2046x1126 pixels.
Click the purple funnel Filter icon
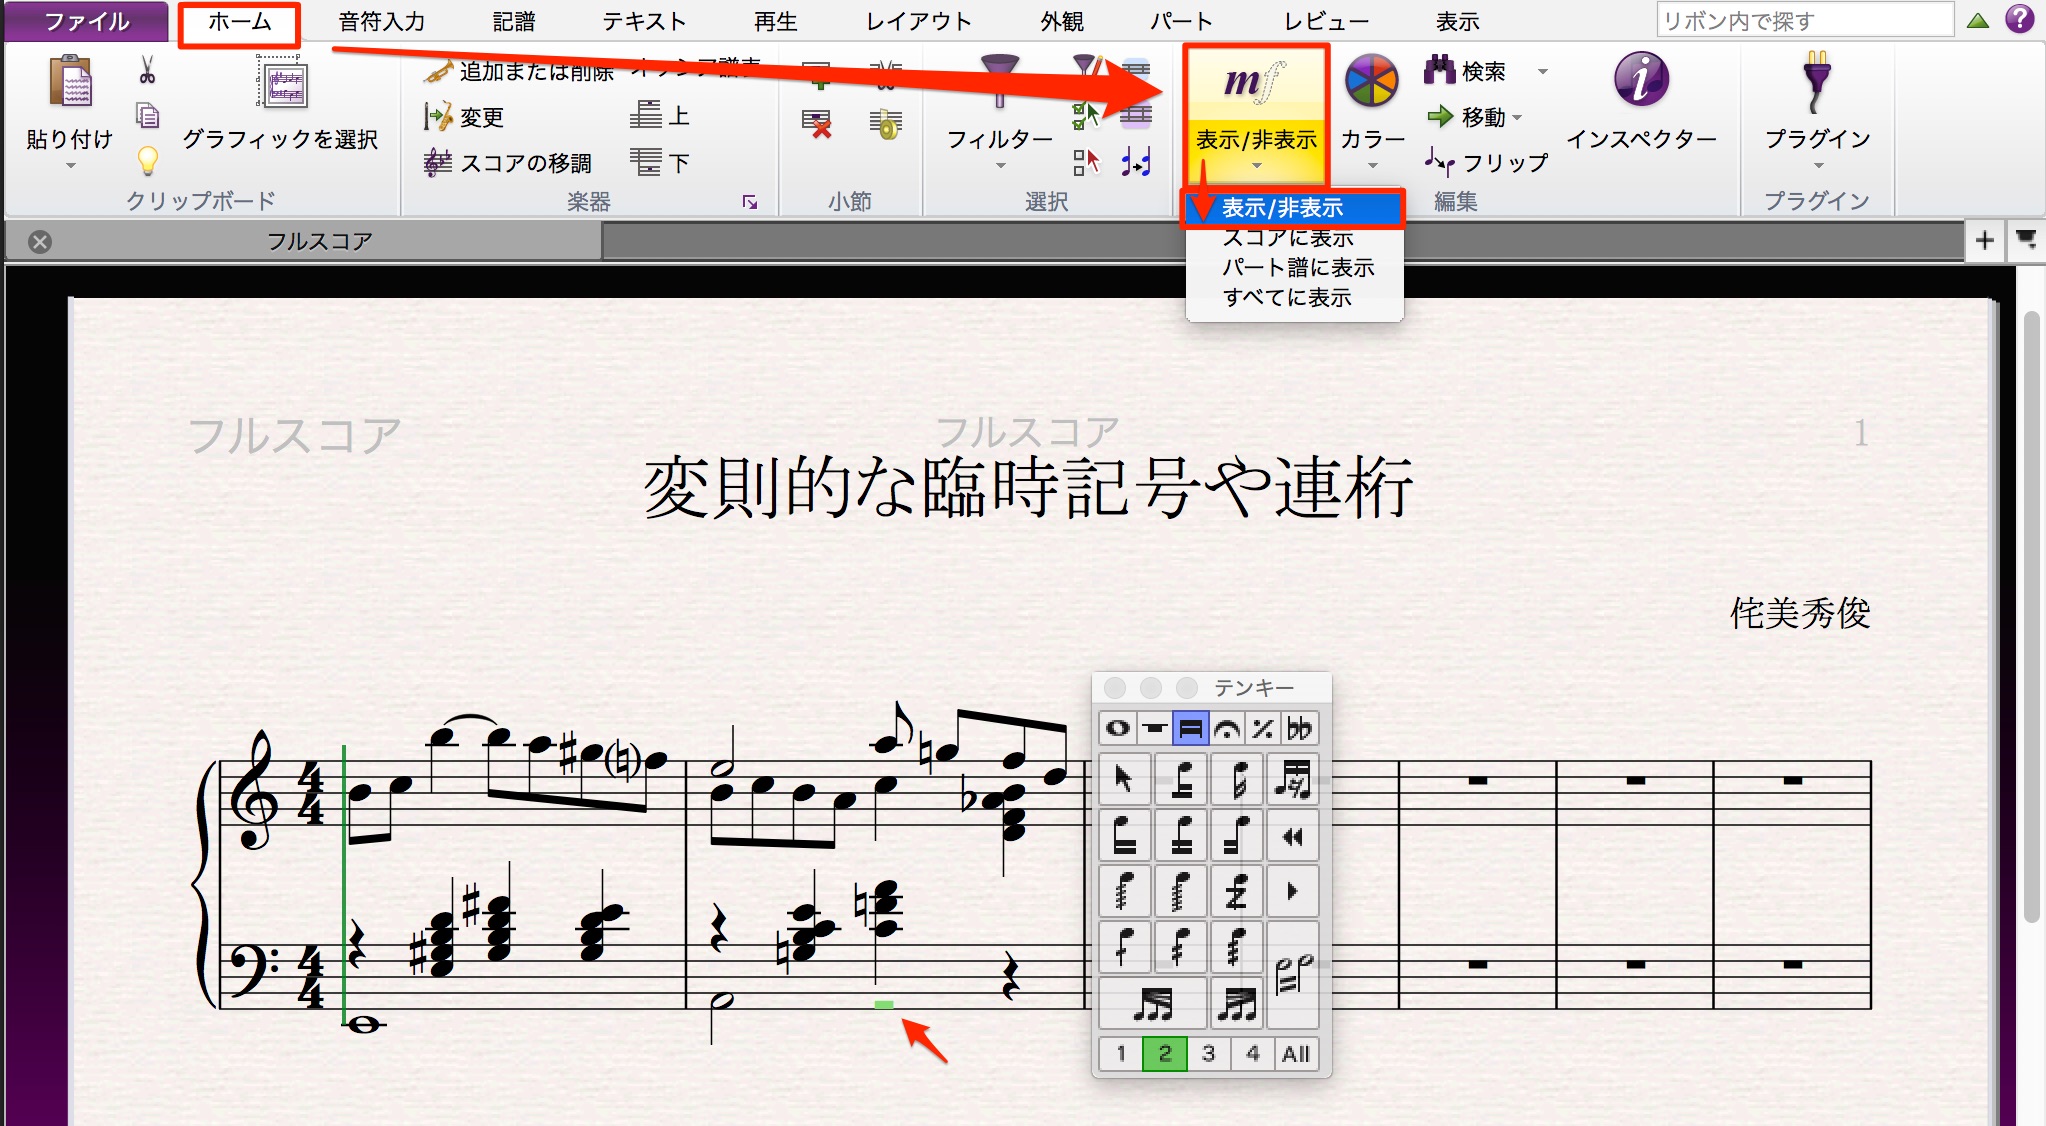pyautogui.click(x=999, y=80)
